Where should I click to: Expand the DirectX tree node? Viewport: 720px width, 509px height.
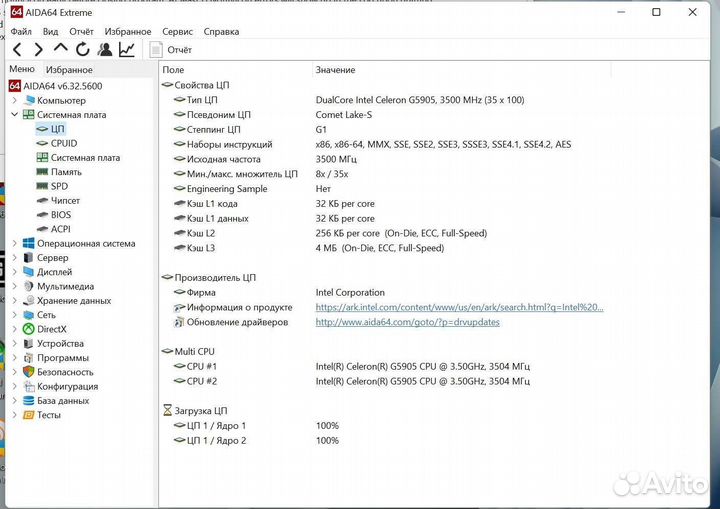pyautogui.click(x=14, y=329)
